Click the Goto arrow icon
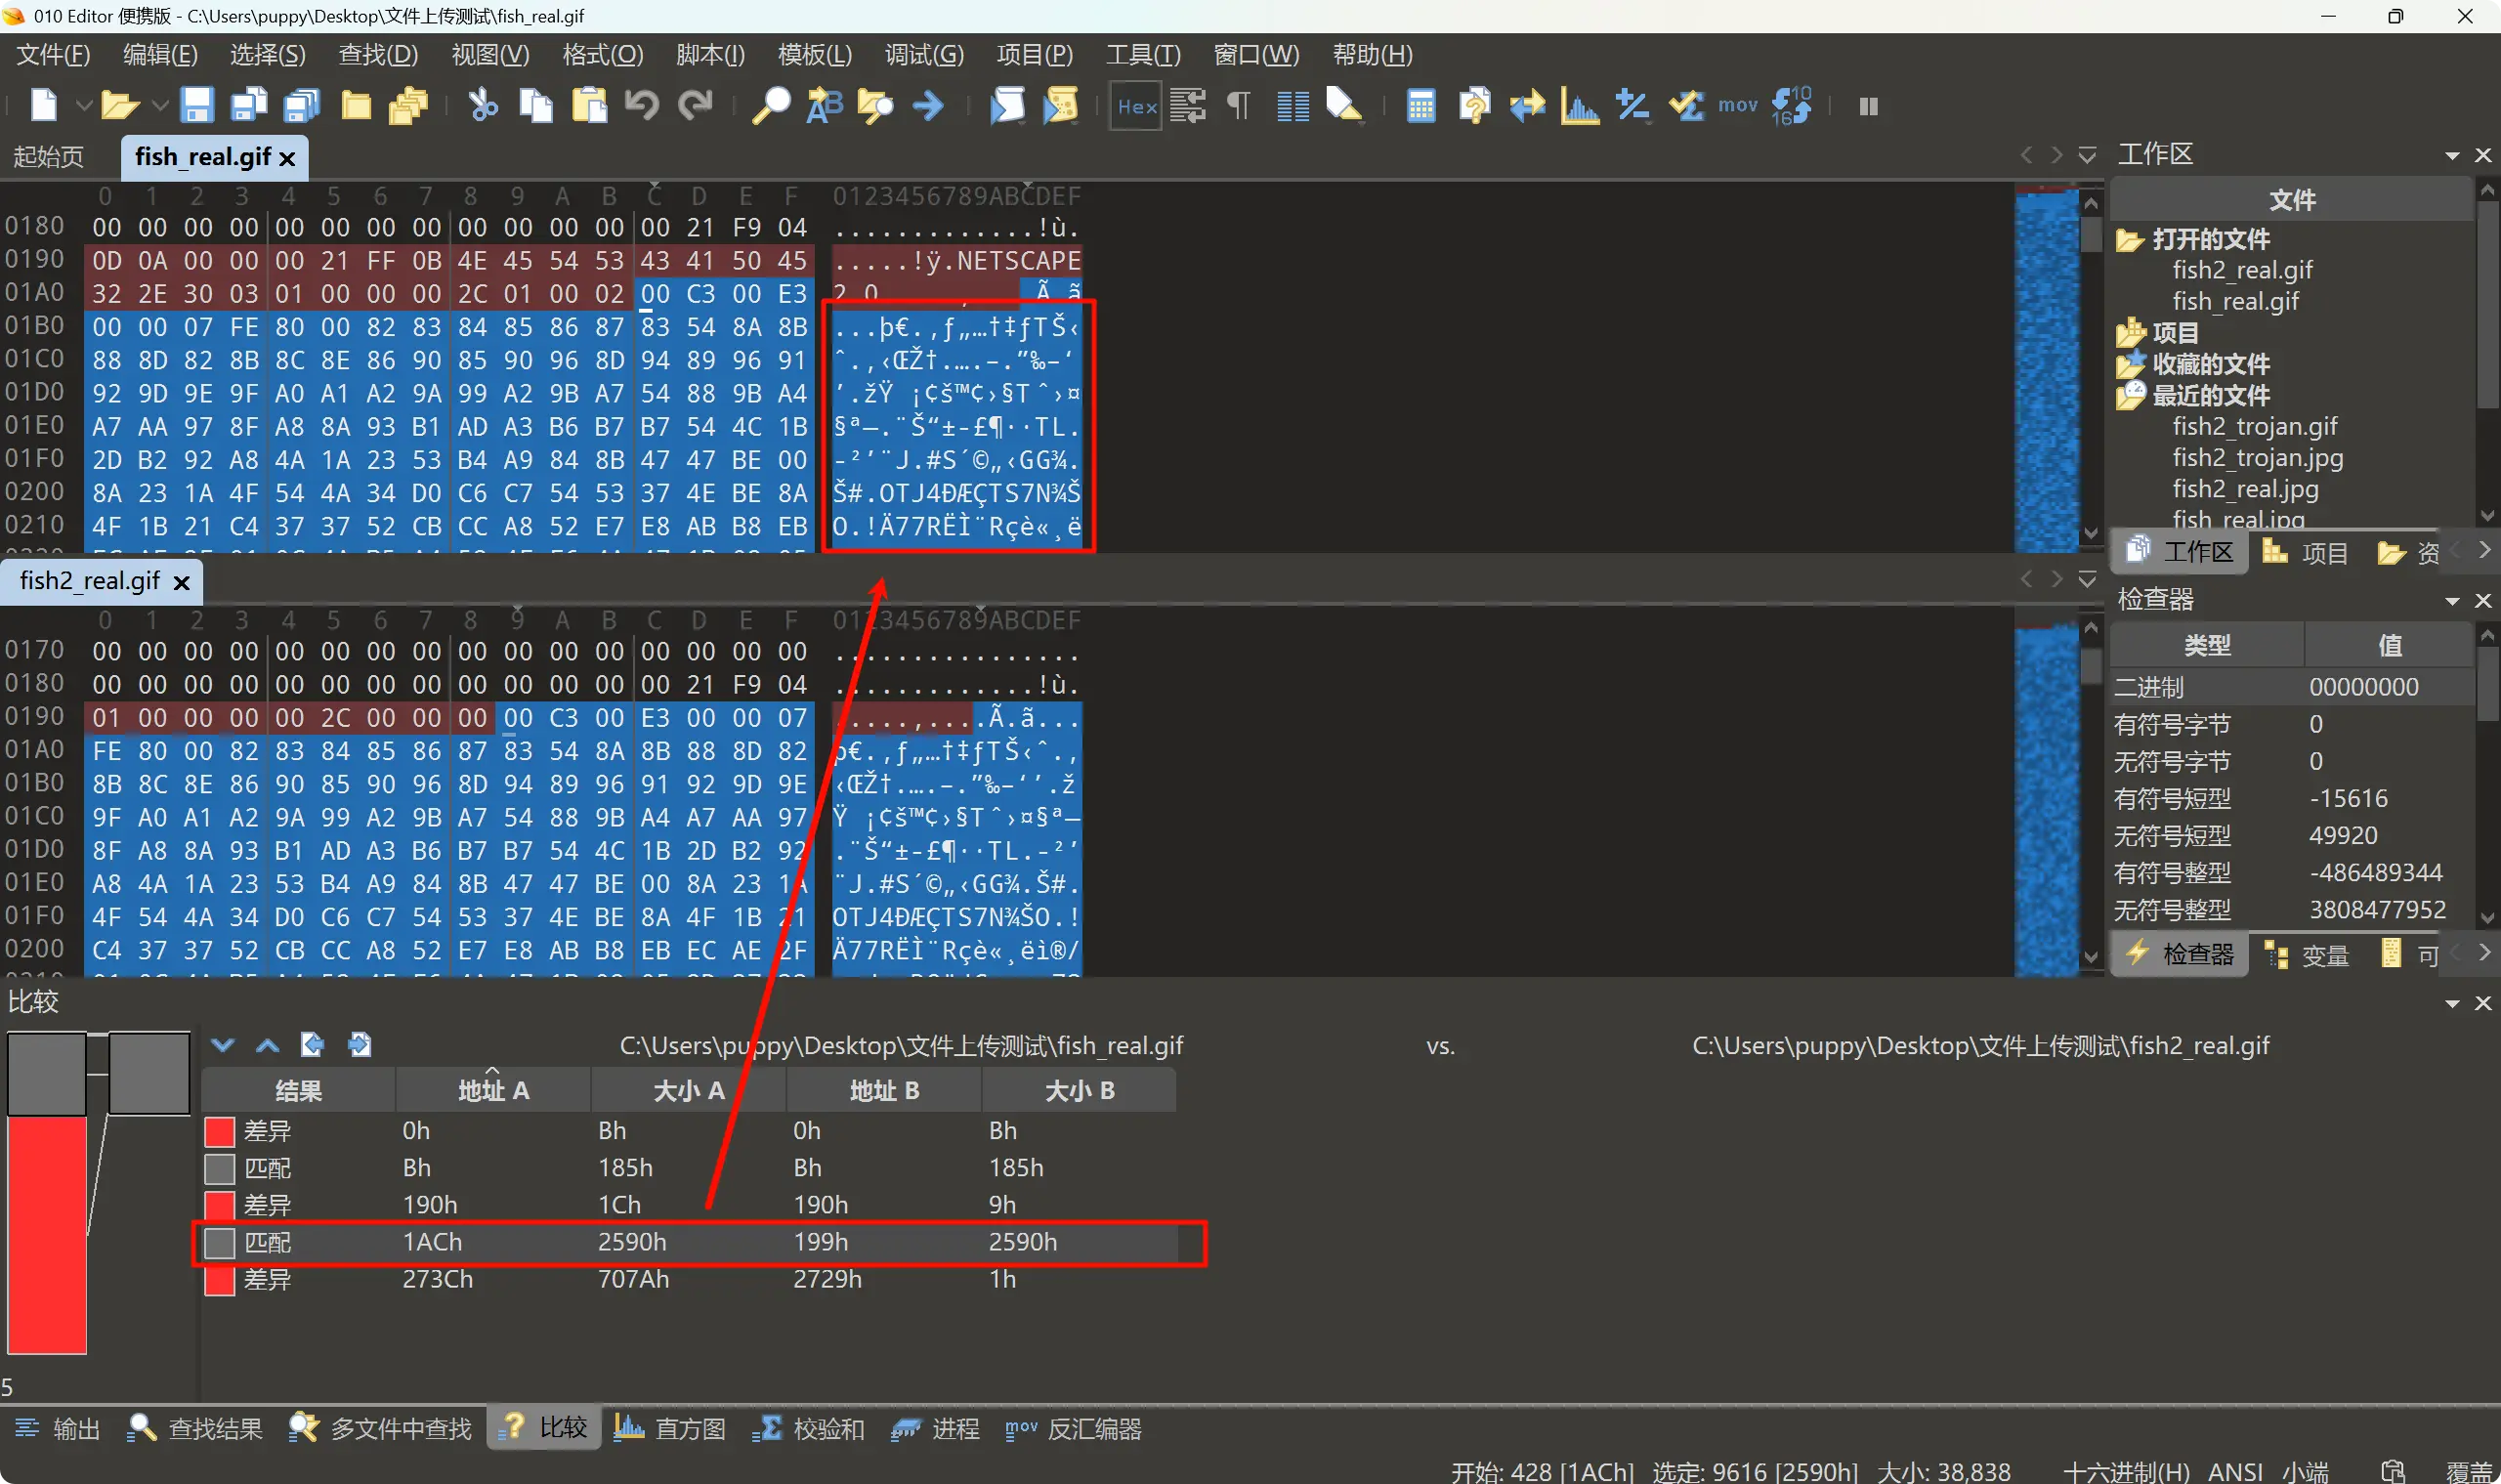 929,105
